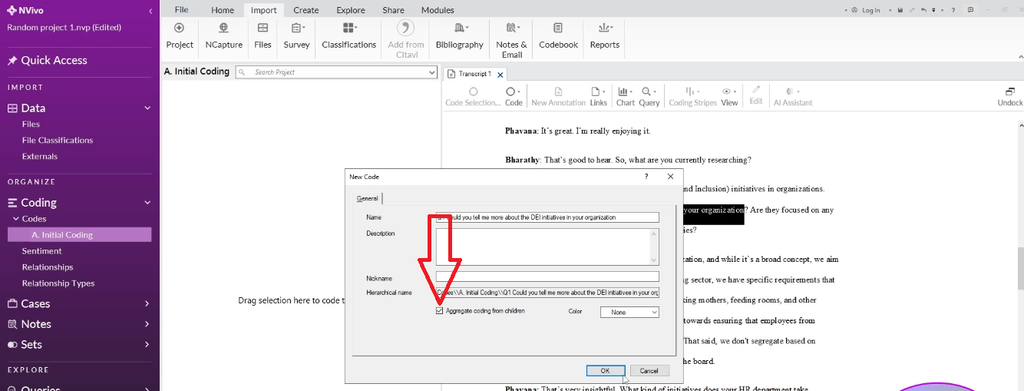Cancel the New Code dialog
This screenshot has height=391, width=1024.
pyautogui.click(x=649, y=370)
